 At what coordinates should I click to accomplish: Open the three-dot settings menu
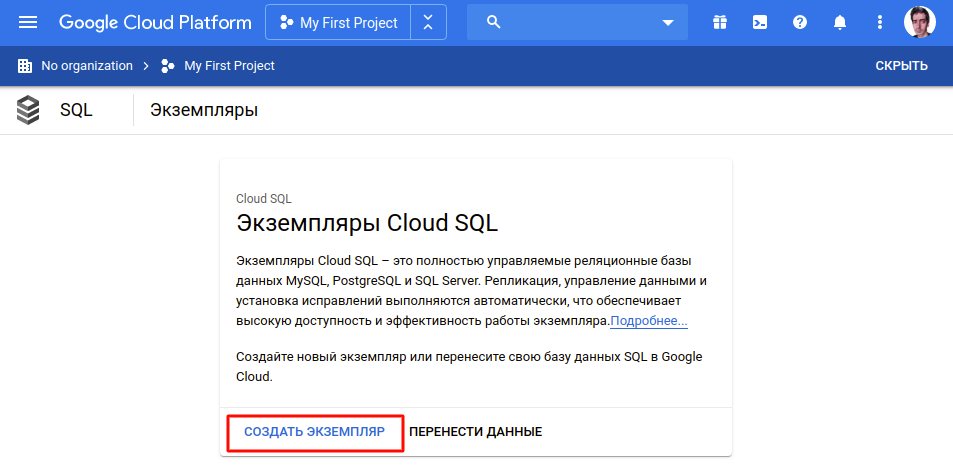pyautogui.click(x=880, y=22)
